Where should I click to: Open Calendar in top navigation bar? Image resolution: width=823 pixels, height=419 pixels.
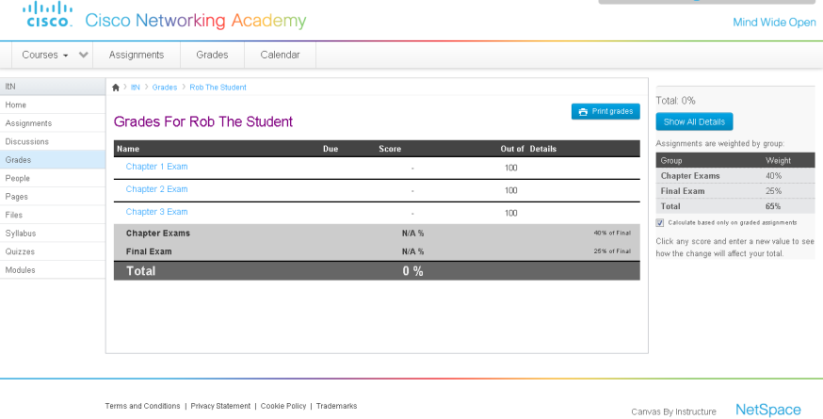(x=280, y=55)
